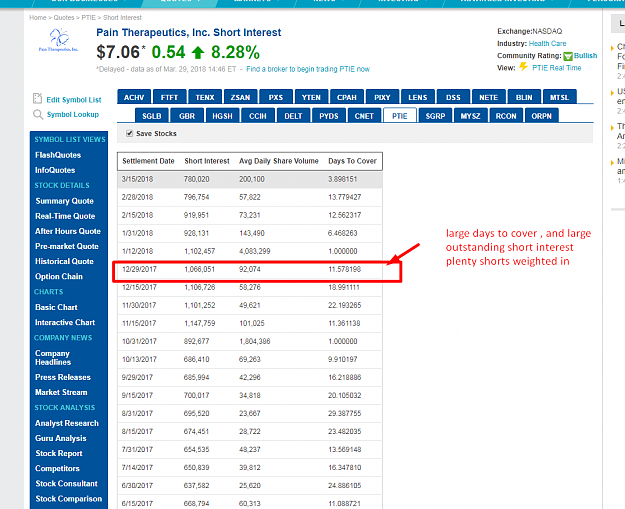
Task: Open the InfoQuotes sidebar view
Action: click(55, 170)
